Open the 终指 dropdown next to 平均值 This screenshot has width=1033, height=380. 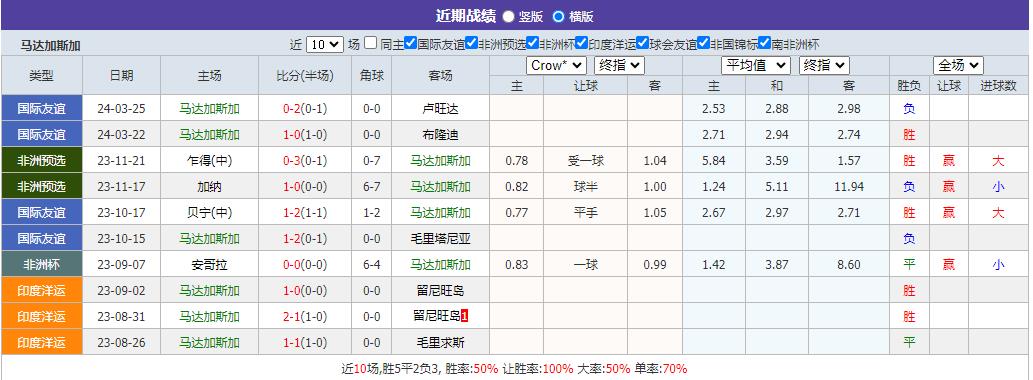click(824, 65)
